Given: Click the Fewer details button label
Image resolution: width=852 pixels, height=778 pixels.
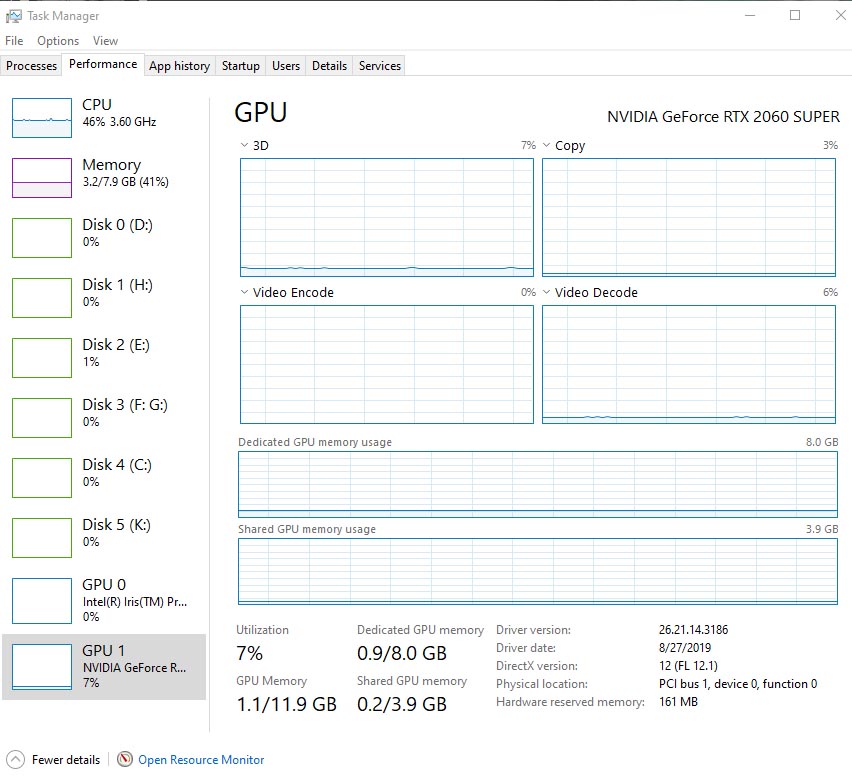Looking at the screenshot, I should 66,760.
